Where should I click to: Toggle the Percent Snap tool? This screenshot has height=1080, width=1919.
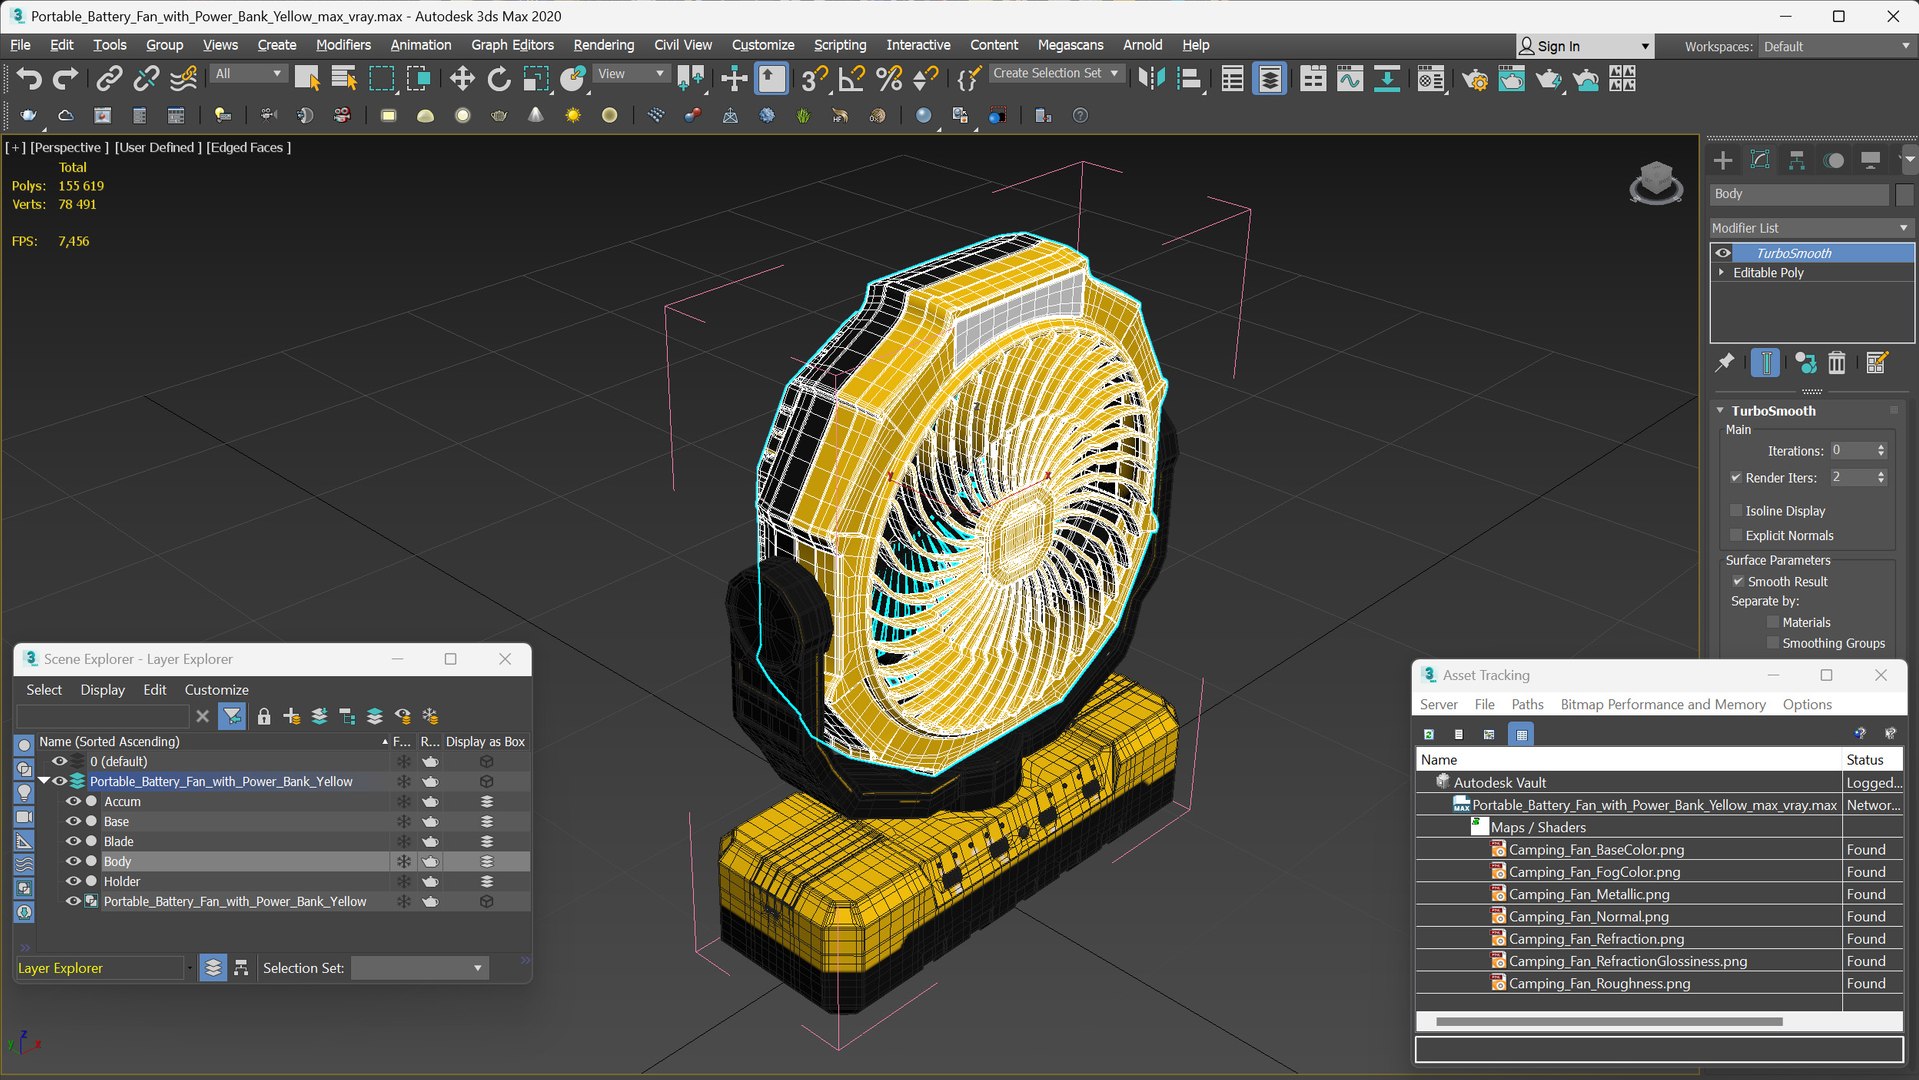pyautogui.click(x=889, y=79)
